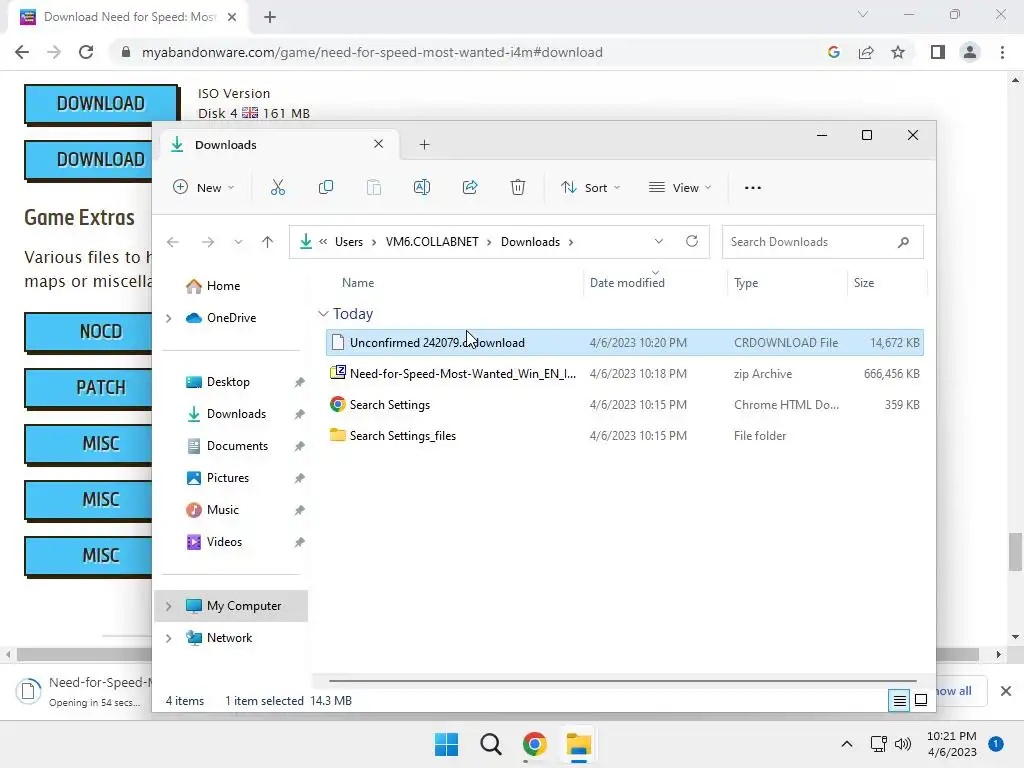Viewport: 1024px width, 768px height.
Task: Open the volume speaker icon in tray
Action: tap(903, 744)
